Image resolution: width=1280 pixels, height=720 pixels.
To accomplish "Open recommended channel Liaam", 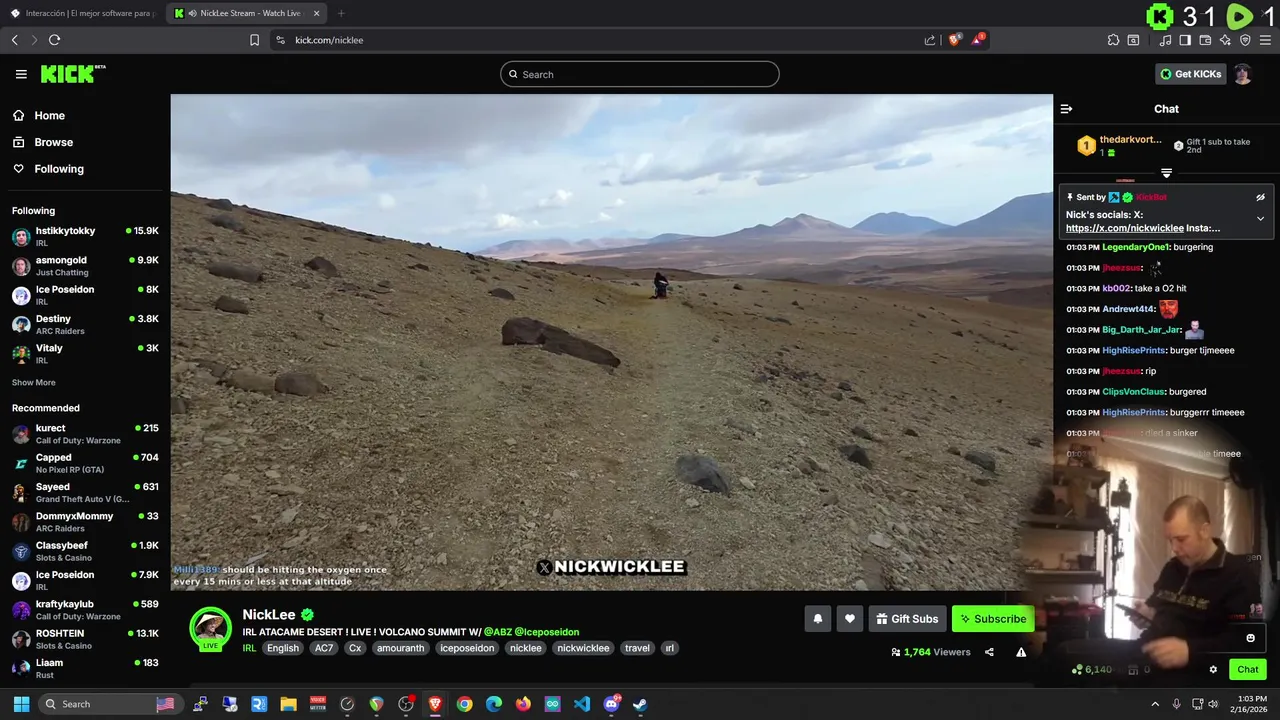I will click(x=85, y=668).
